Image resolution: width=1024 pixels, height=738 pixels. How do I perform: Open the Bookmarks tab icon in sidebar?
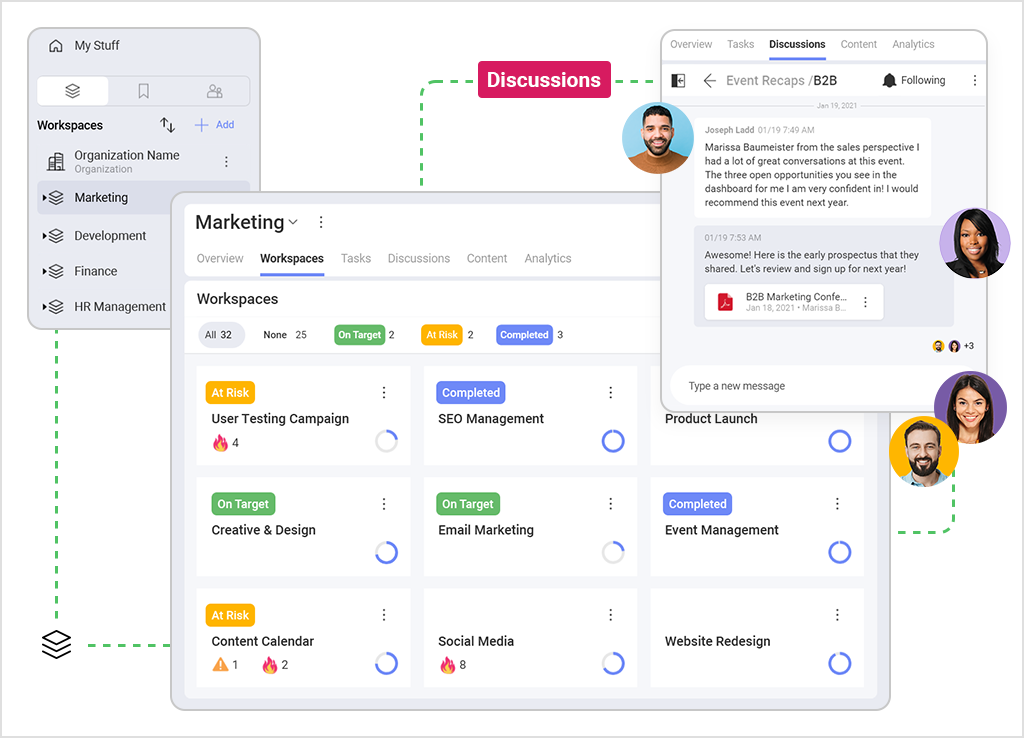(143, 90)
